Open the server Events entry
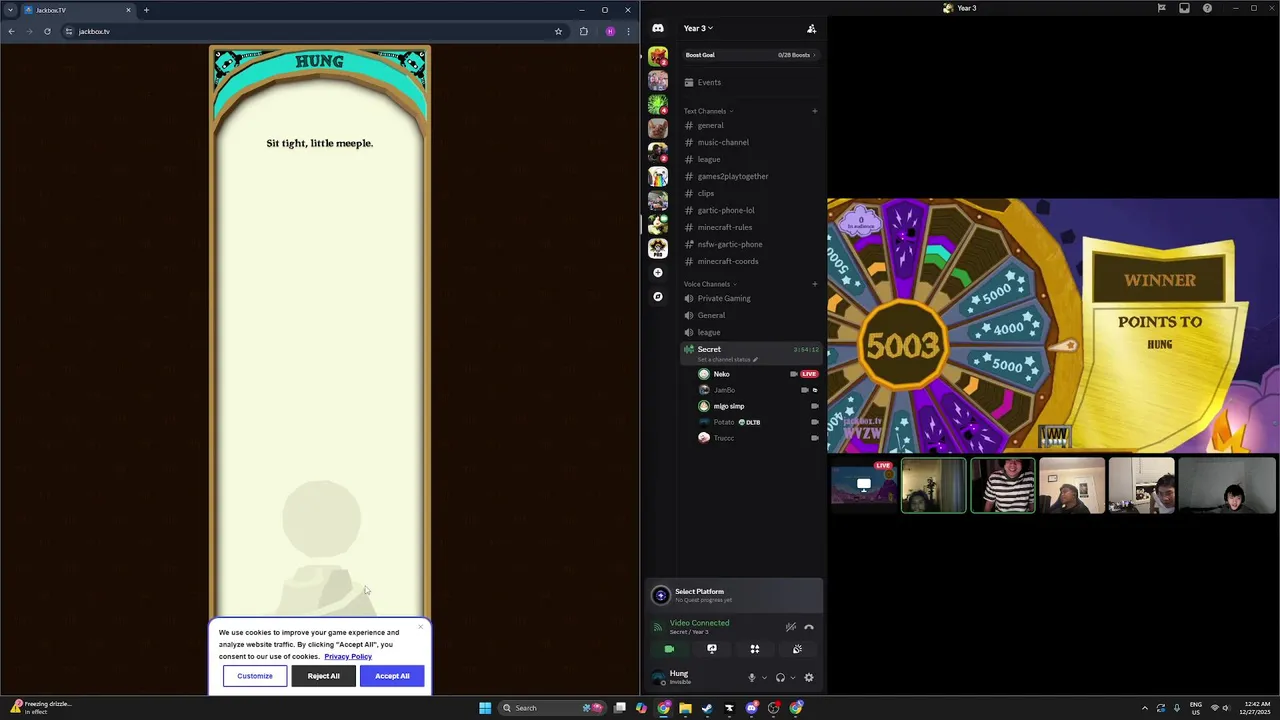 click(x=750, y=82)
